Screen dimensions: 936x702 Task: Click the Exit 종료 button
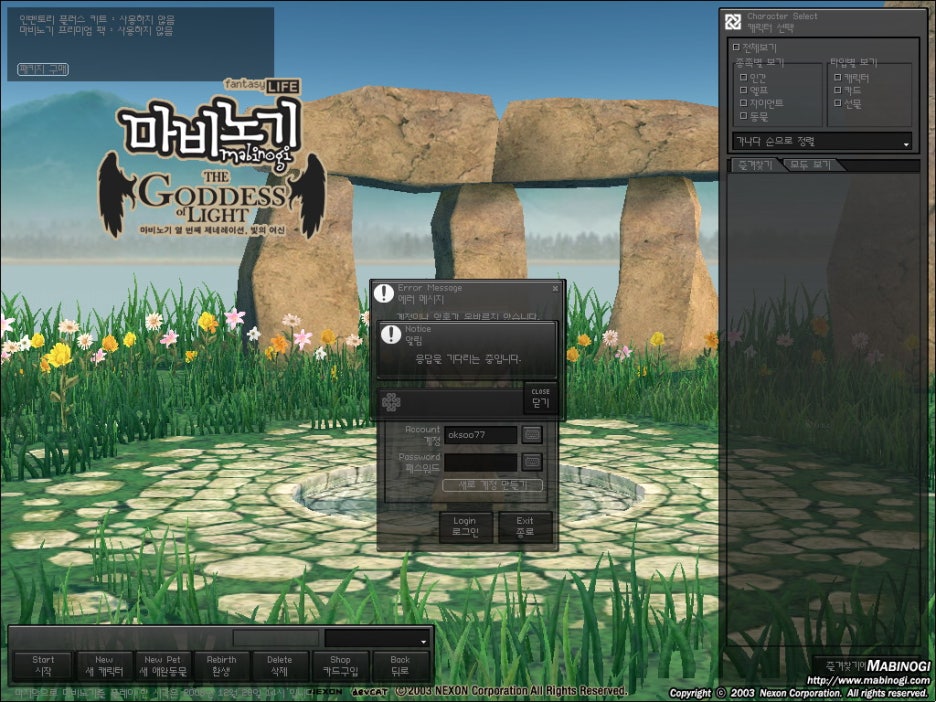click(525, 526)
